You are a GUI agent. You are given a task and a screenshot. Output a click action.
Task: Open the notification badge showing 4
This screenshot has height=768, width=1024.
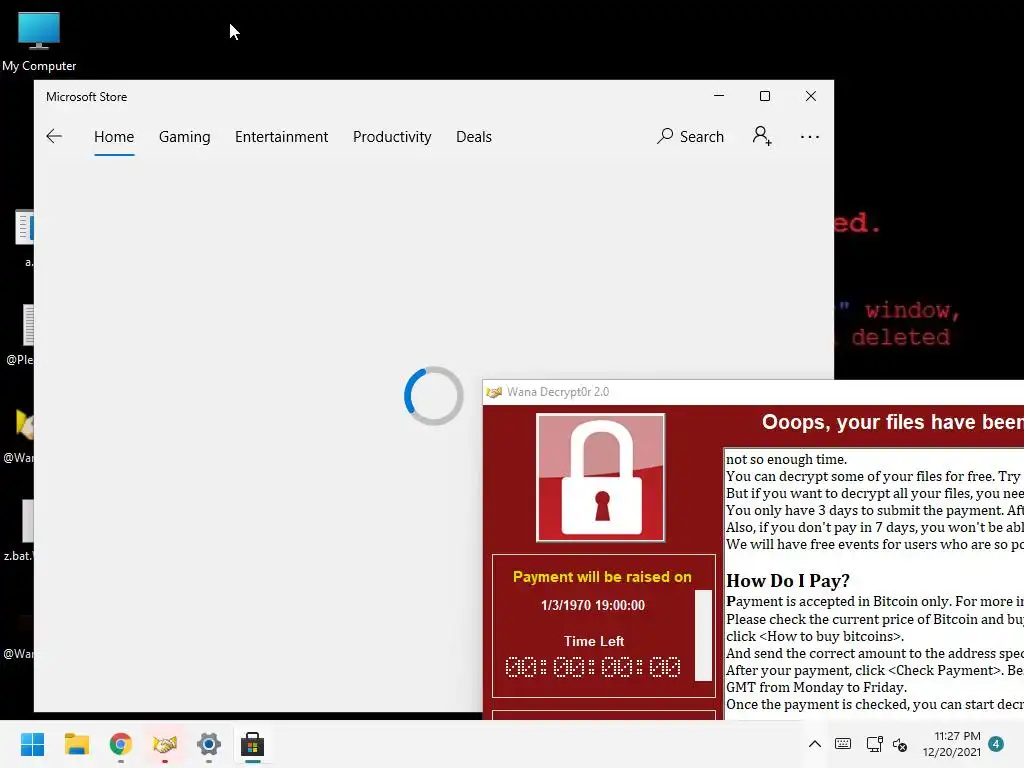pyautogui.click(x=996, y=744)
